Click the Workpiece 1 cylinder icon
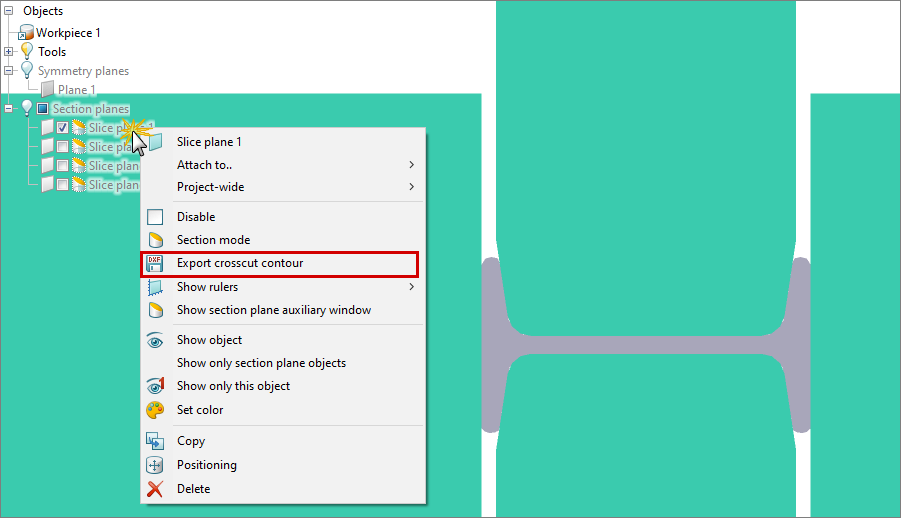The image size is (901, 518). tap(26, 33)
